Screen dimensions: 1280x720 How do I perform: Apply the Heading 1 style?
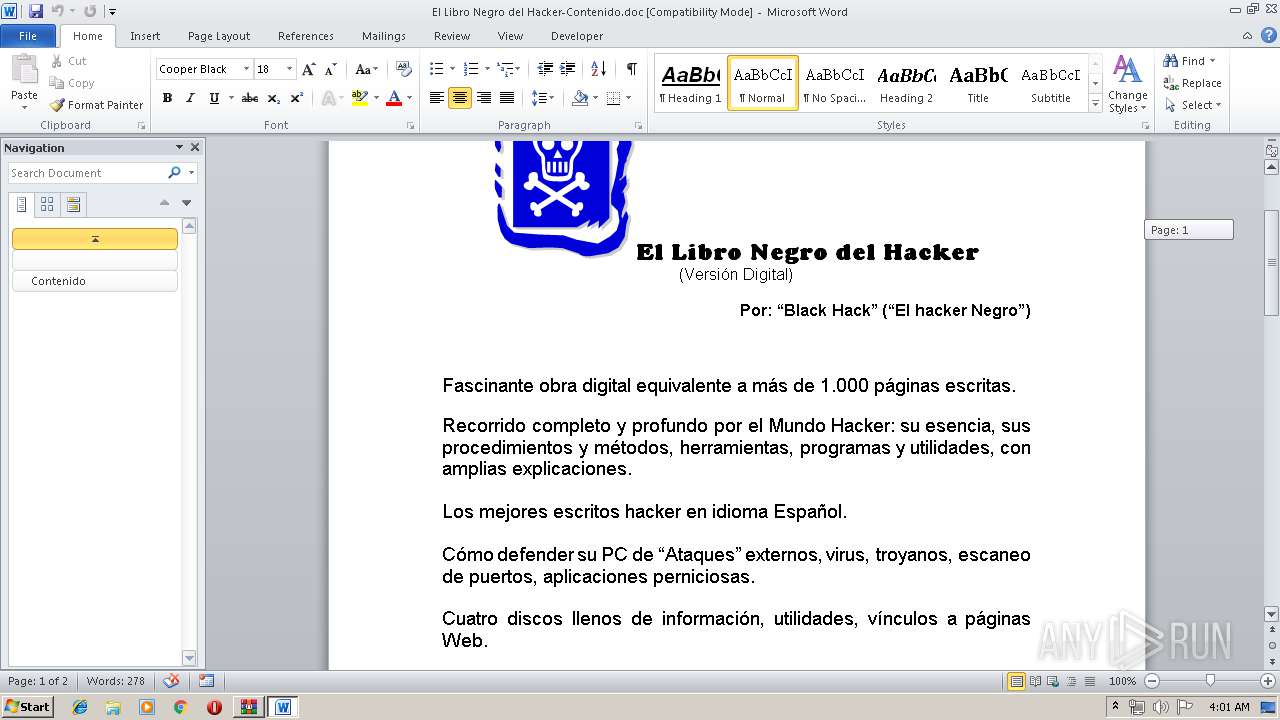690,83
